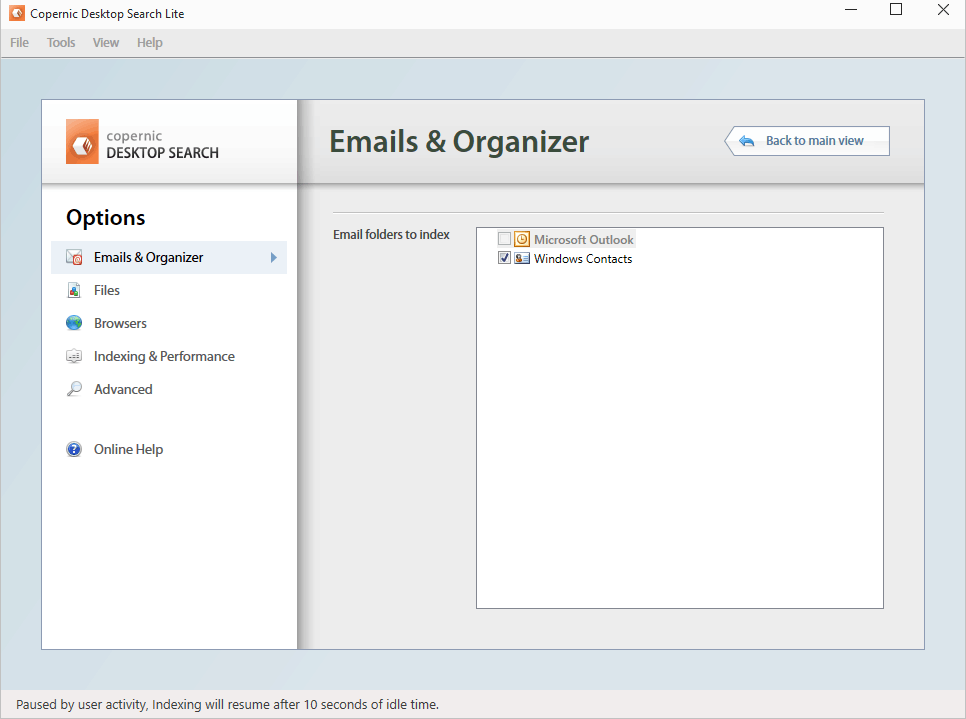The height and width of the screenshot is (719, 966).
Task: Go back to main view
Action: click(808, 141)
